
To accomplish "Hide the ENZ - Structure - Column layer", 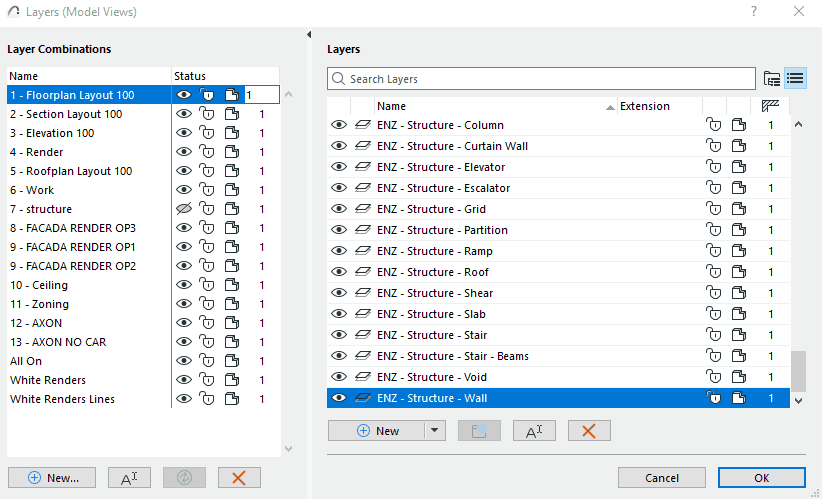I will tap(339, 125).
